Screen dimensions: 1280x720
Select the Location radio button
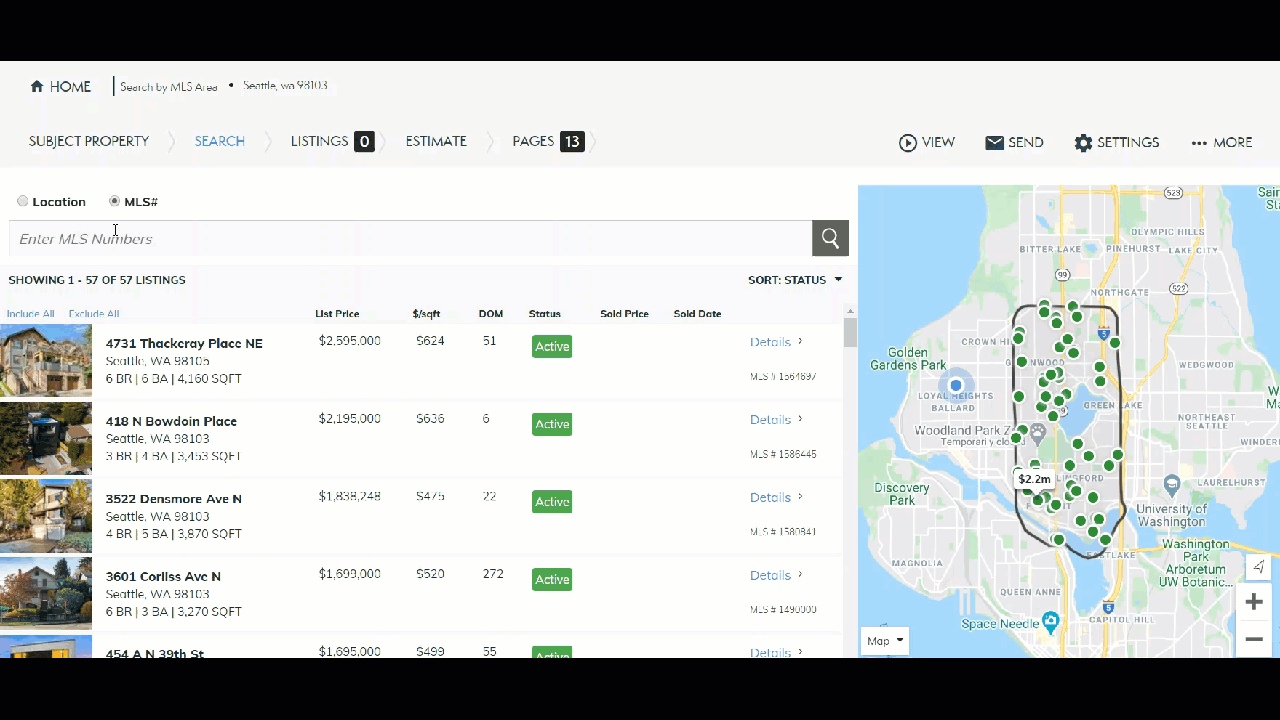pos(22,201)
